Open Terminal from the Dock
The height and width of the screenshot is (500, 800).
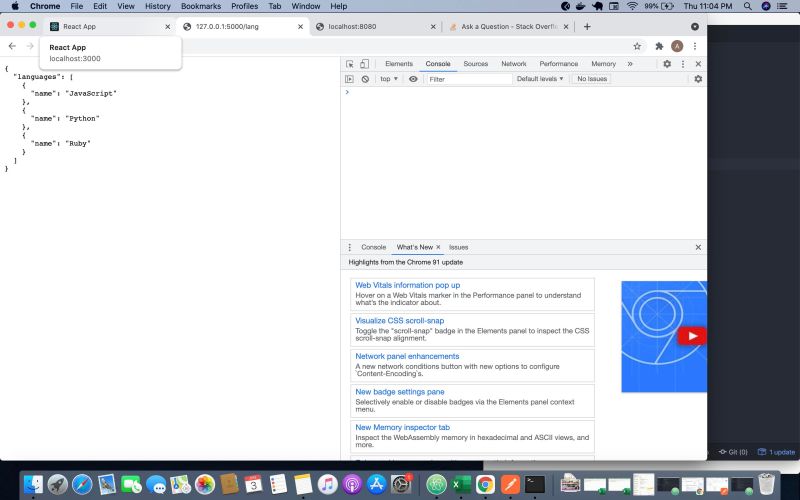pyautogui.click(x=535, y=484)
